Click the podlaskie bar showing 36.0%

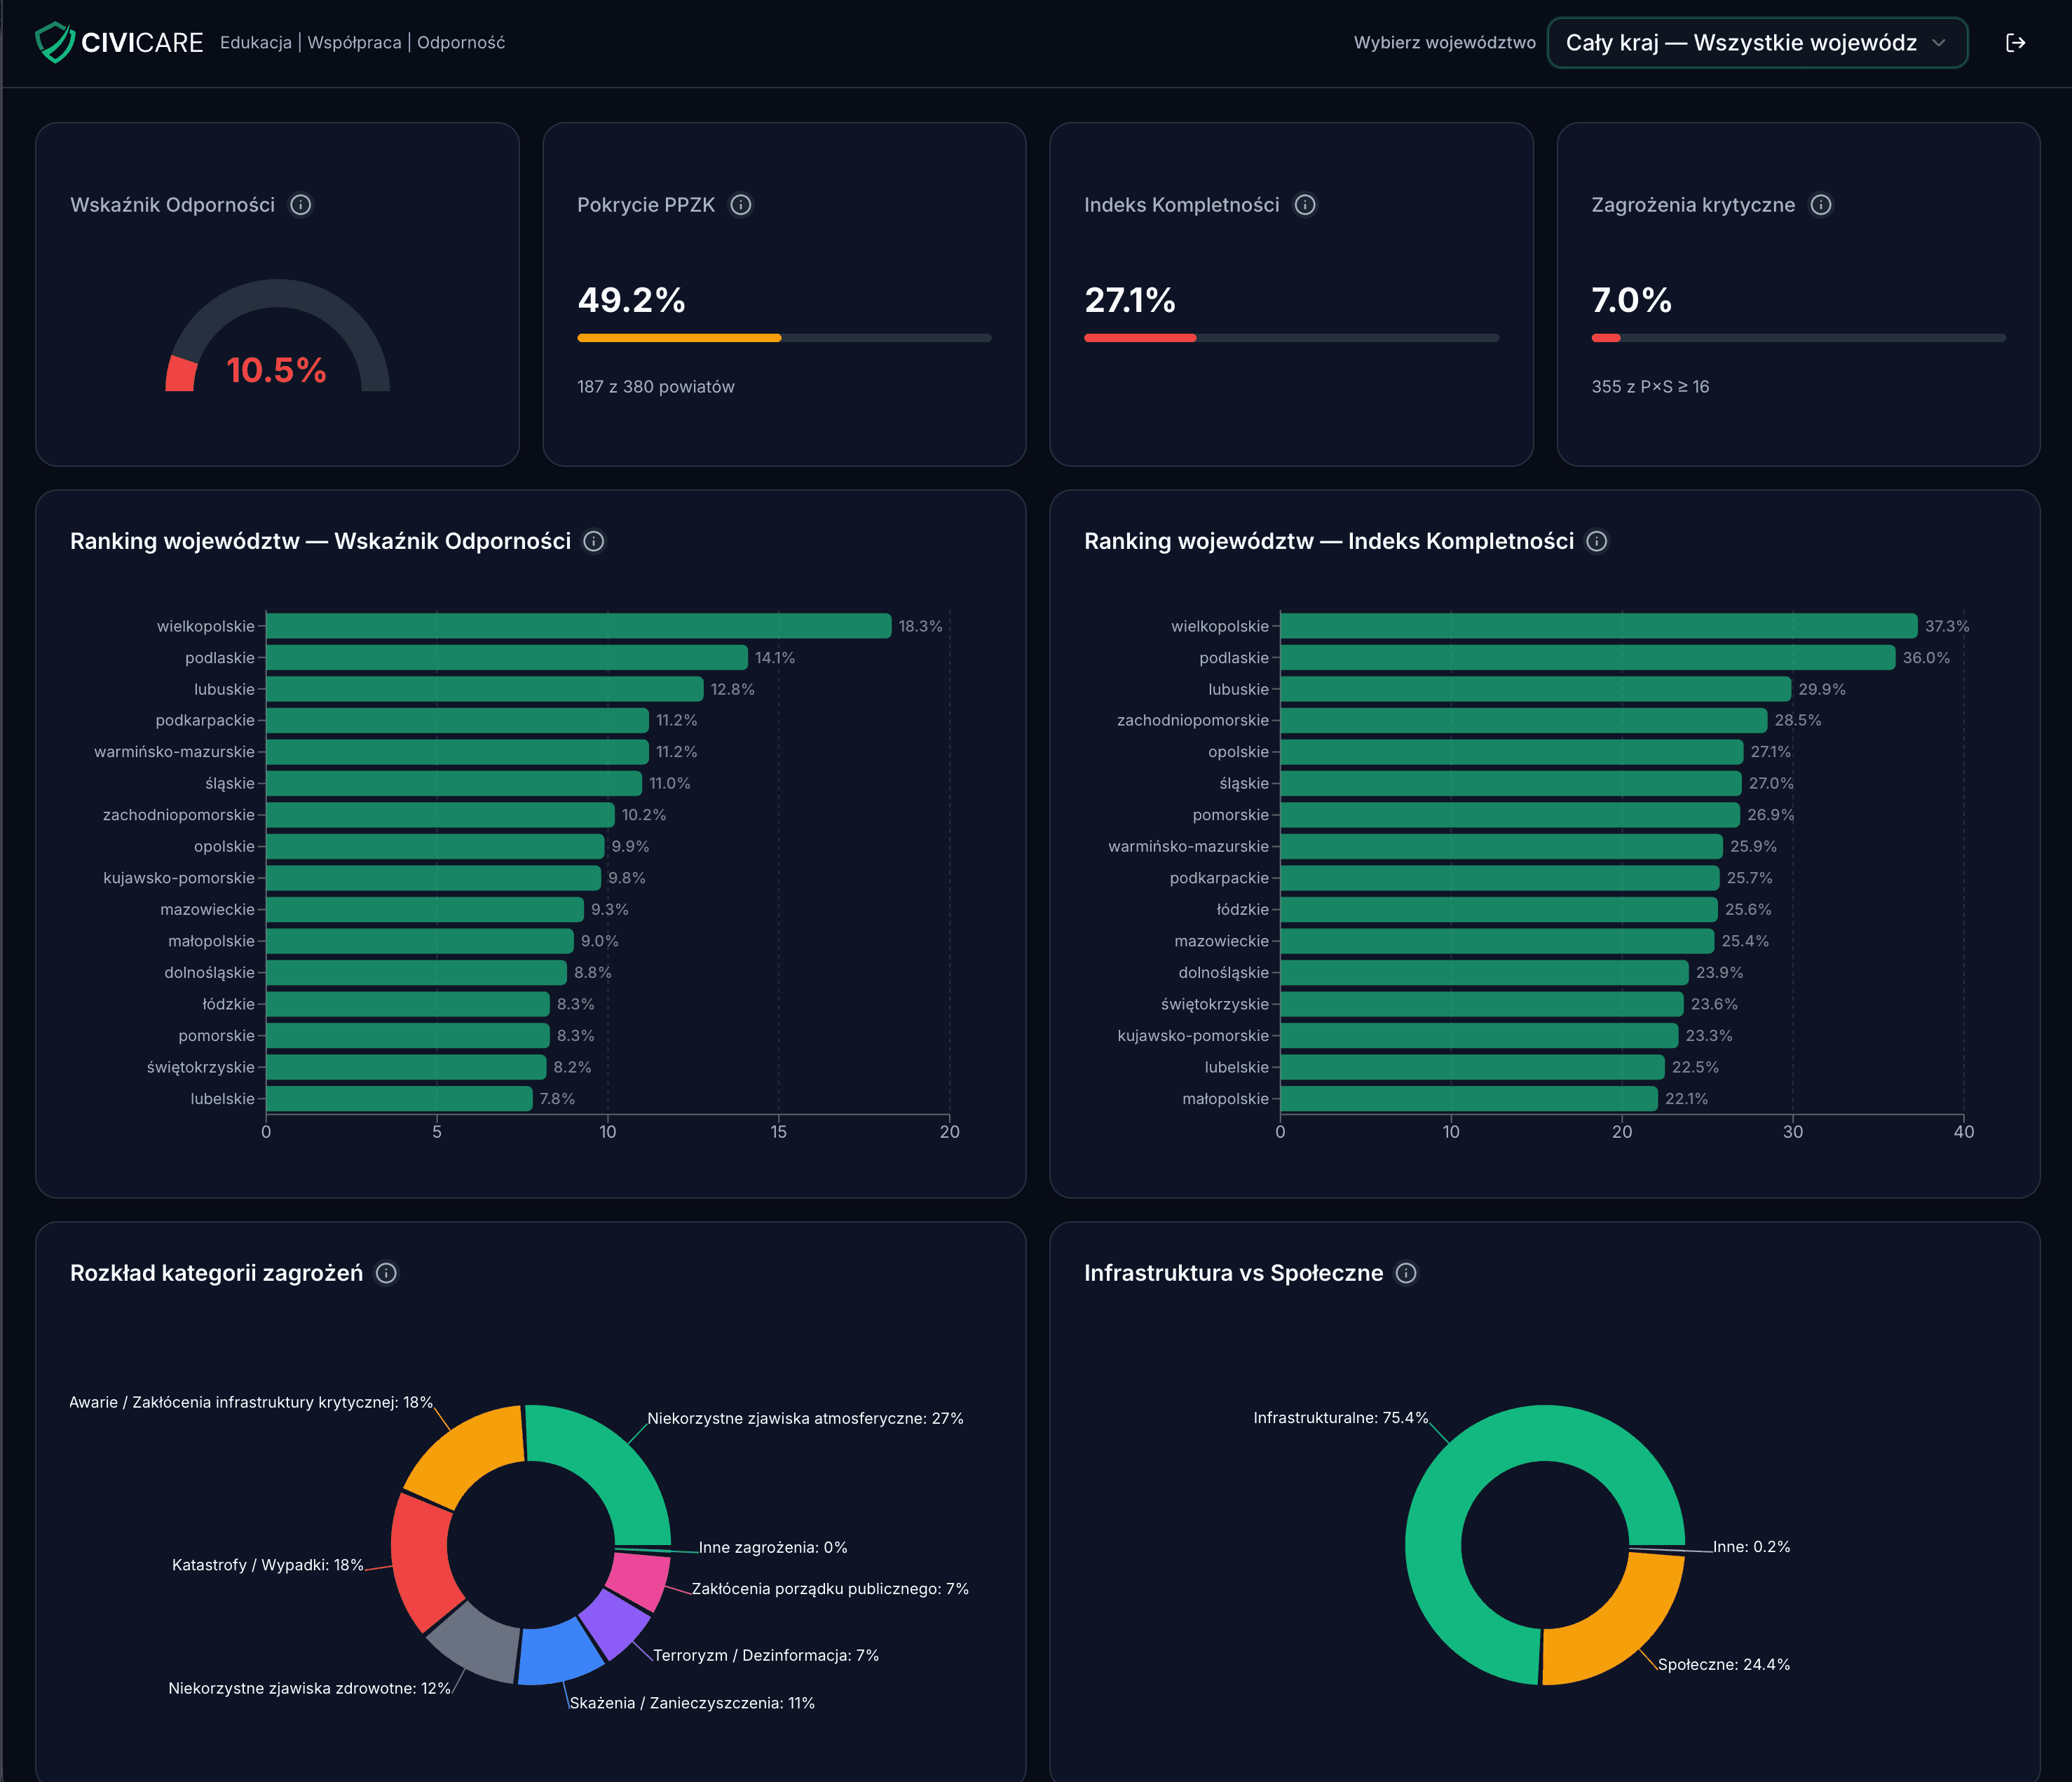[x=1588, y=657]
